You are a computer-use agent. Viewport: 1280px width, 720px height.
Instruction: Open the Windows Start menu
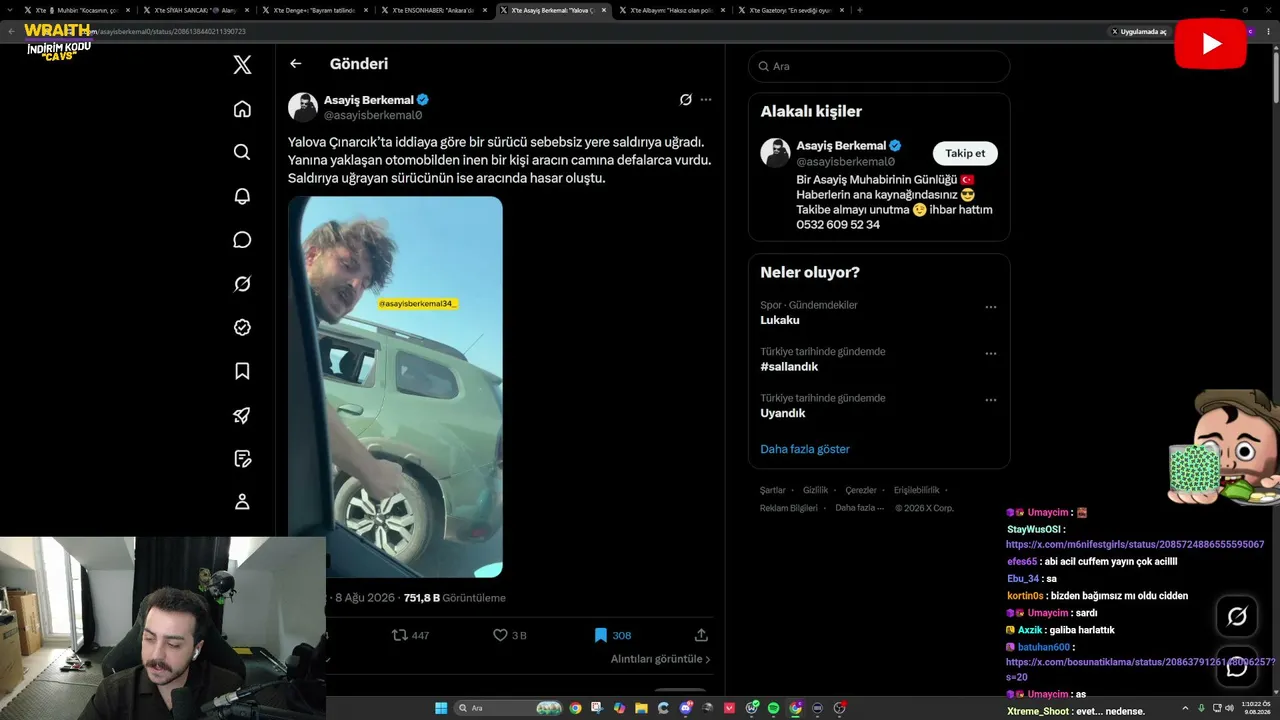click(x=441, y=708)
